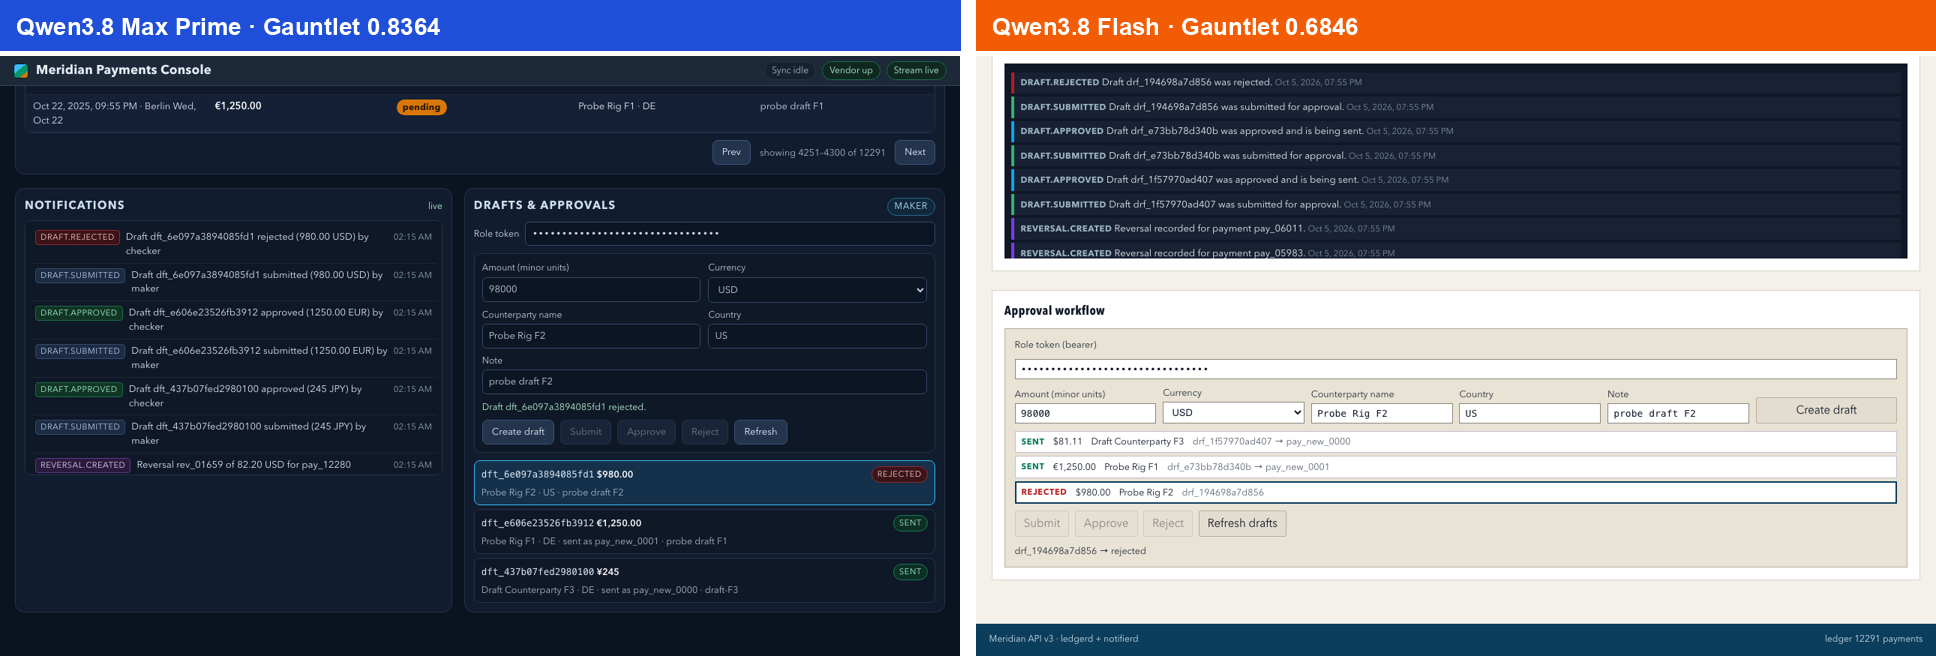1936x656 pixels.
Task: Open the USD Currency dropdown in left console
Action: [x=817, y=289]
